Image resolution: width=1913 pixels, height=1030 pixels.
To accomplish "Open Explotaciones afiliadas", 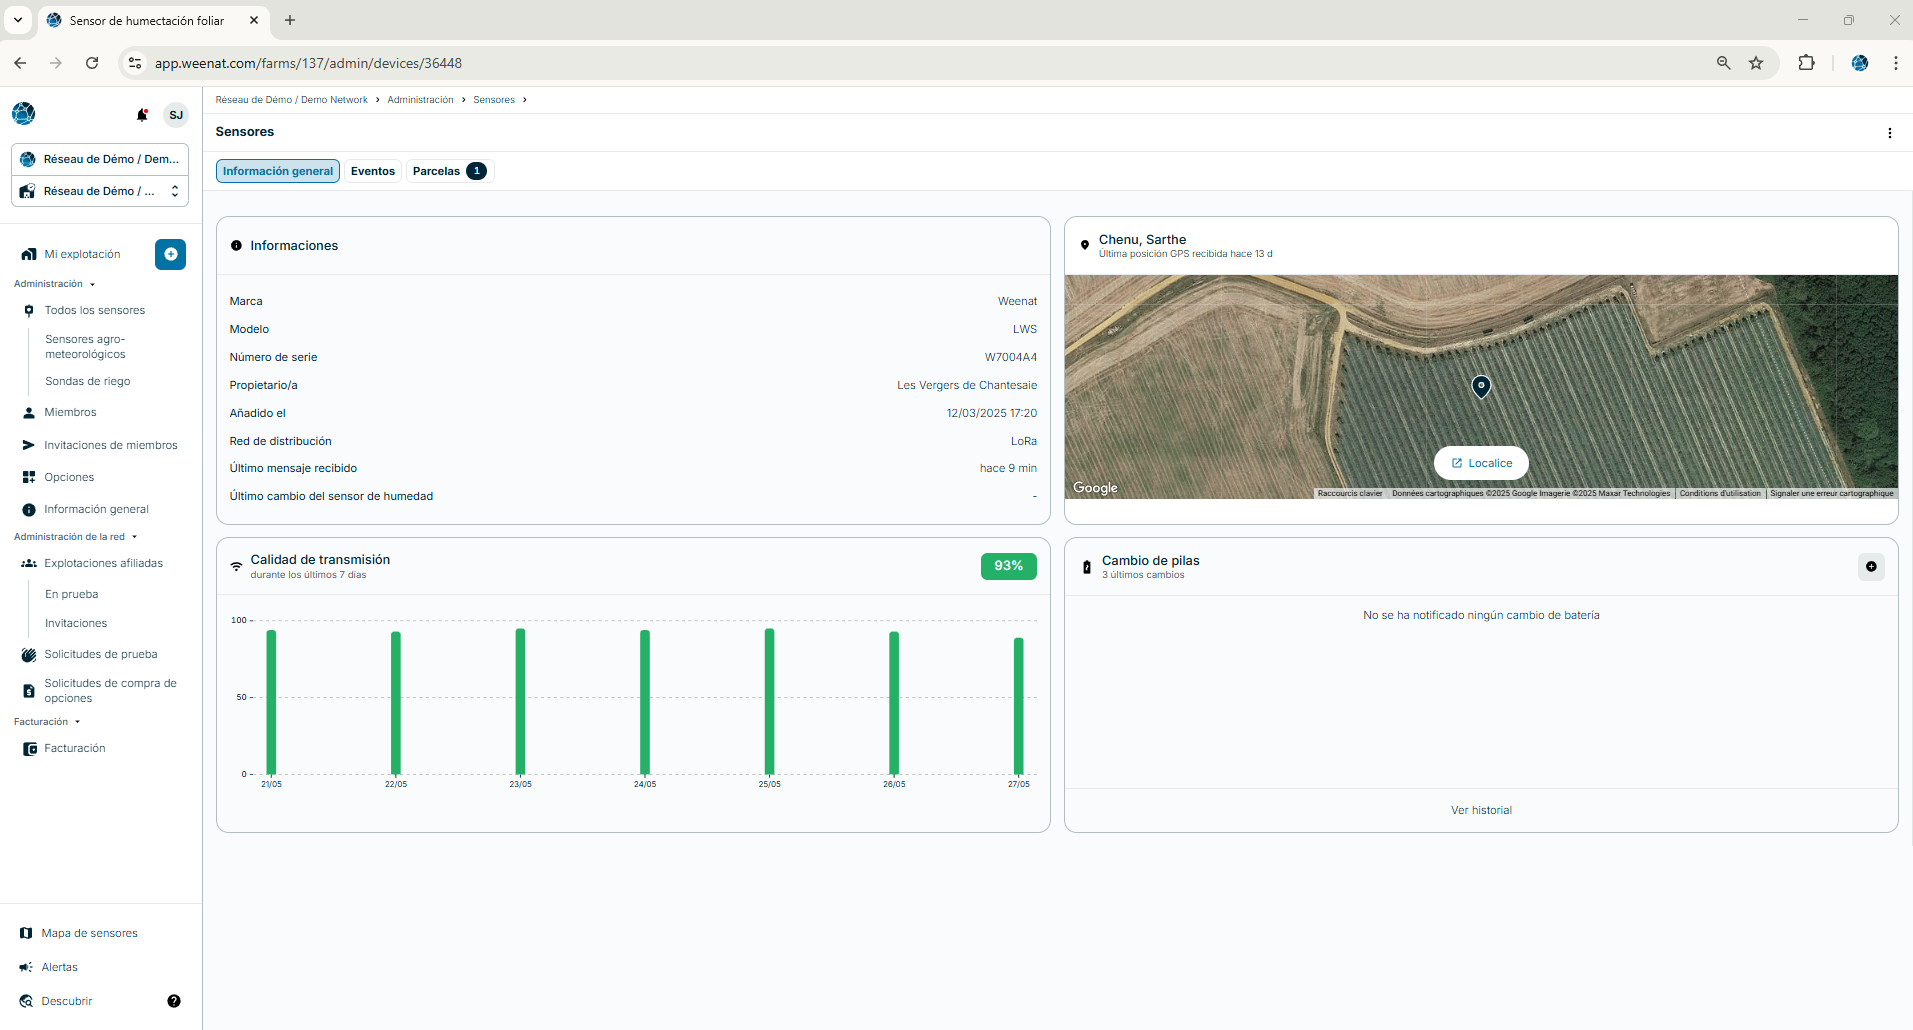I will click(x=103, y=563).
